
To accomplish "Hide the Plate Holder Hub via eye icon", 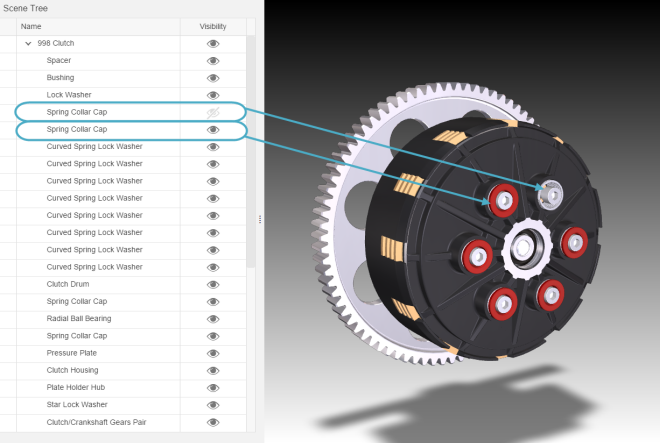I will pos(213,388).
